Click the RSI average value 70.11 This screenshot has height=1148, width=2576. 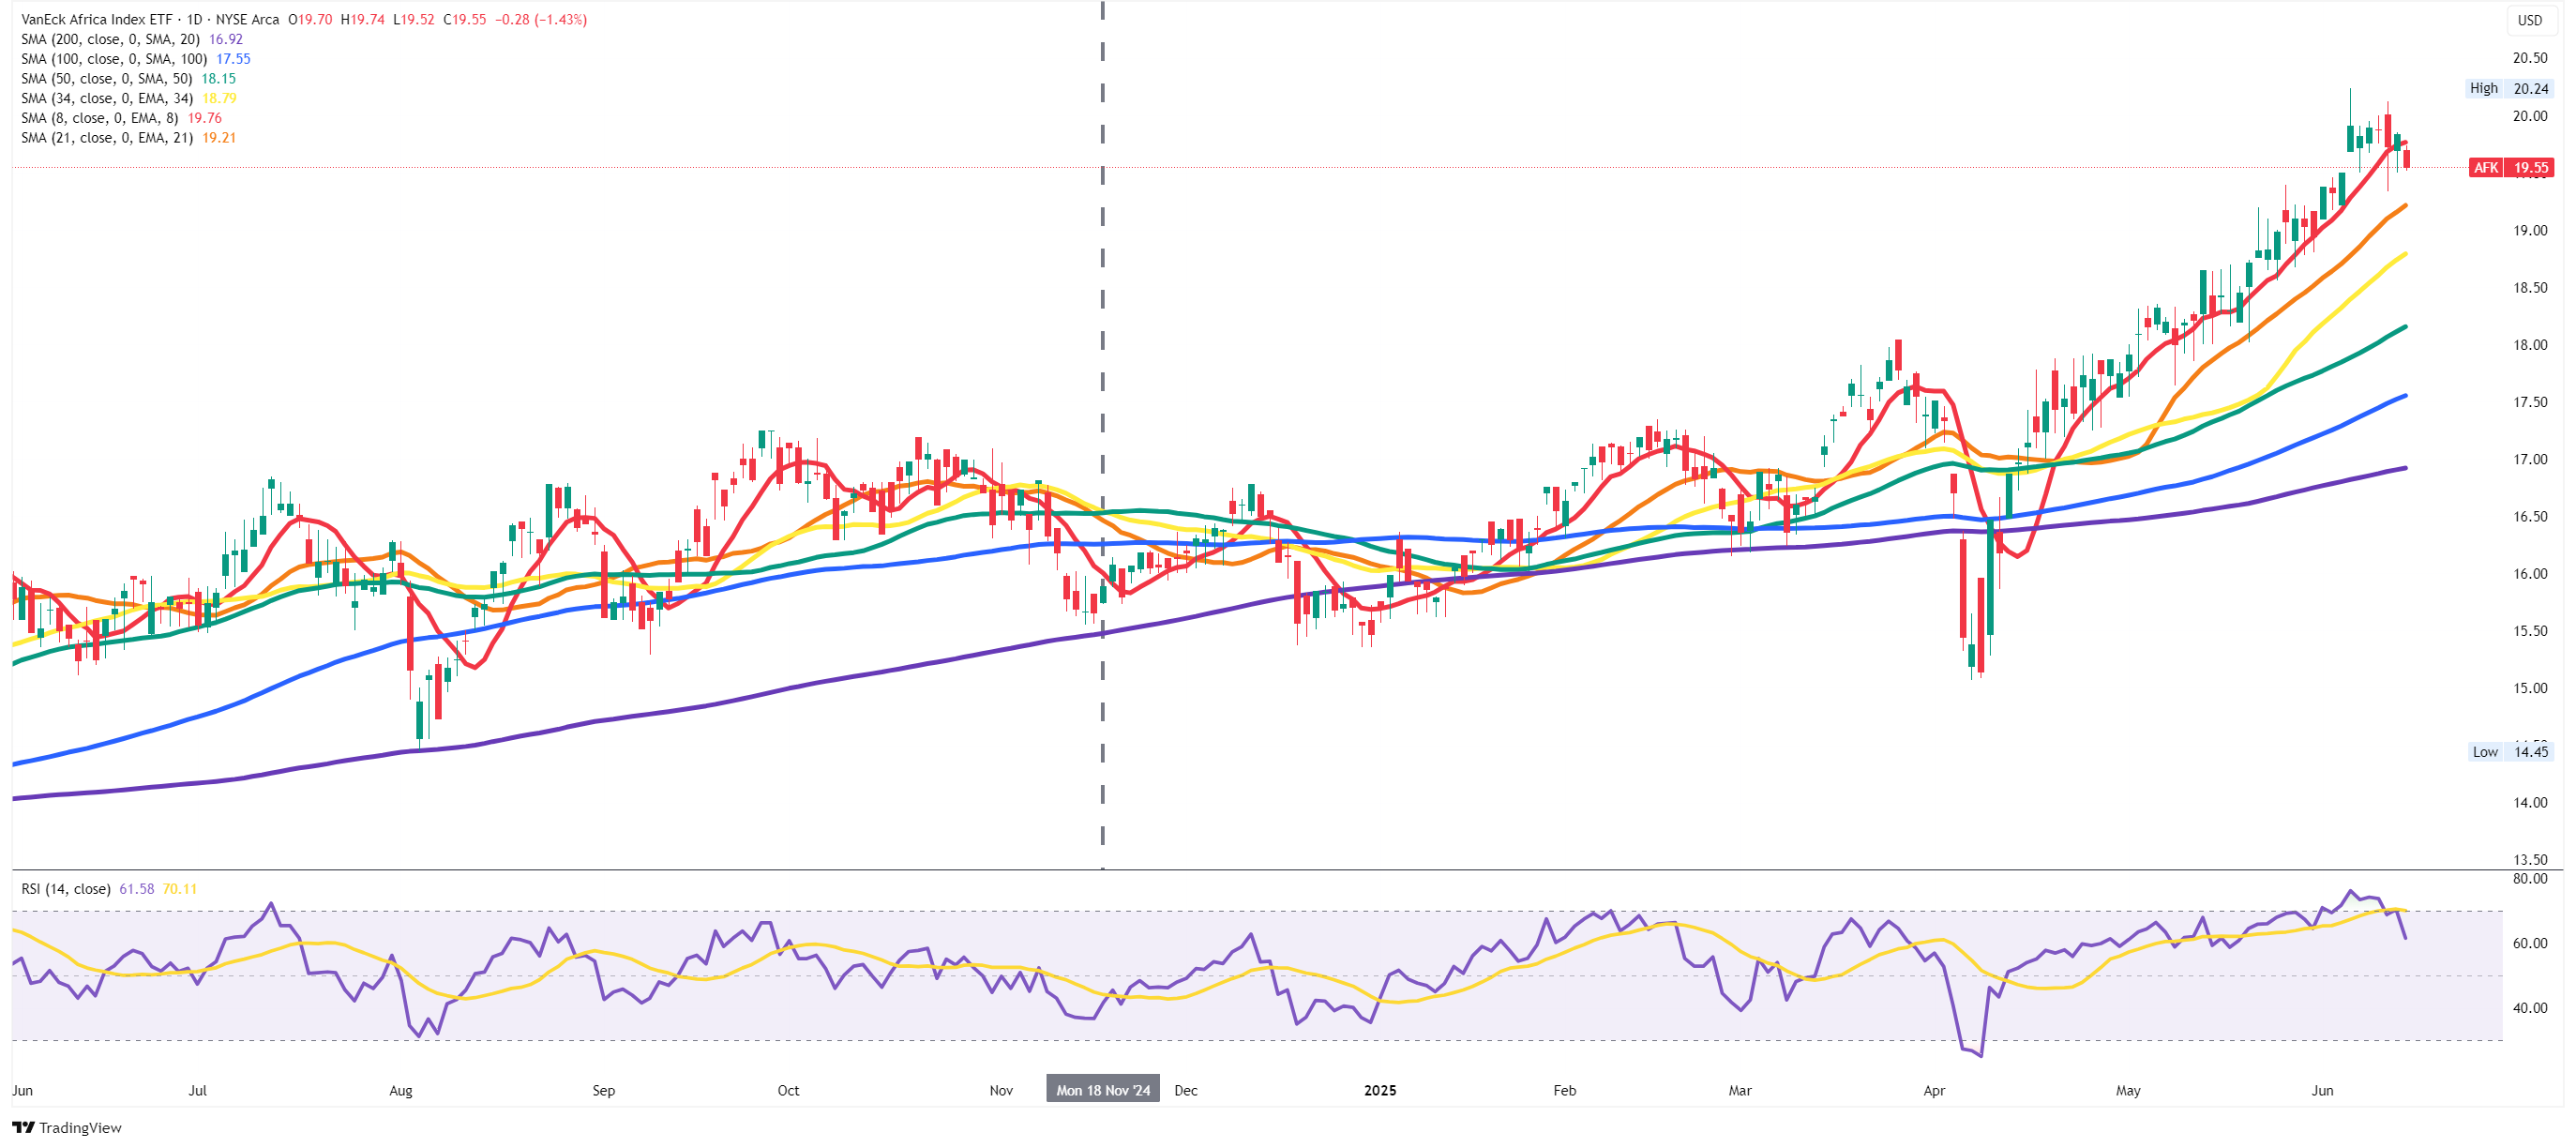[x=179, y=889]
